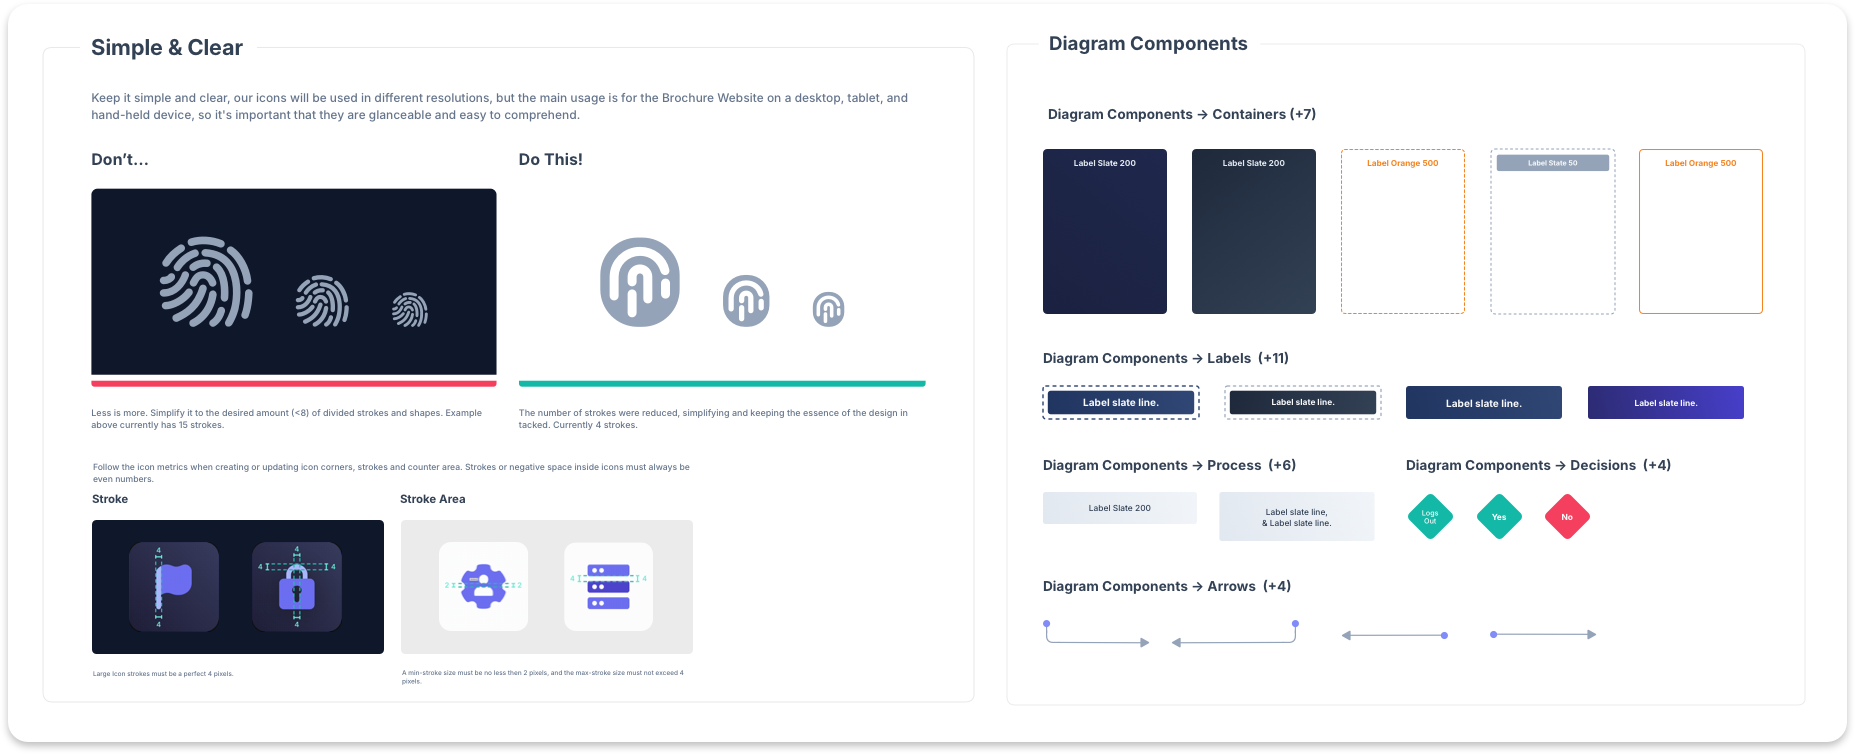Viewport: 1855px width, 754px height.
Task: Select the server stack icon in Stroke Area
Action: point(608,586)
